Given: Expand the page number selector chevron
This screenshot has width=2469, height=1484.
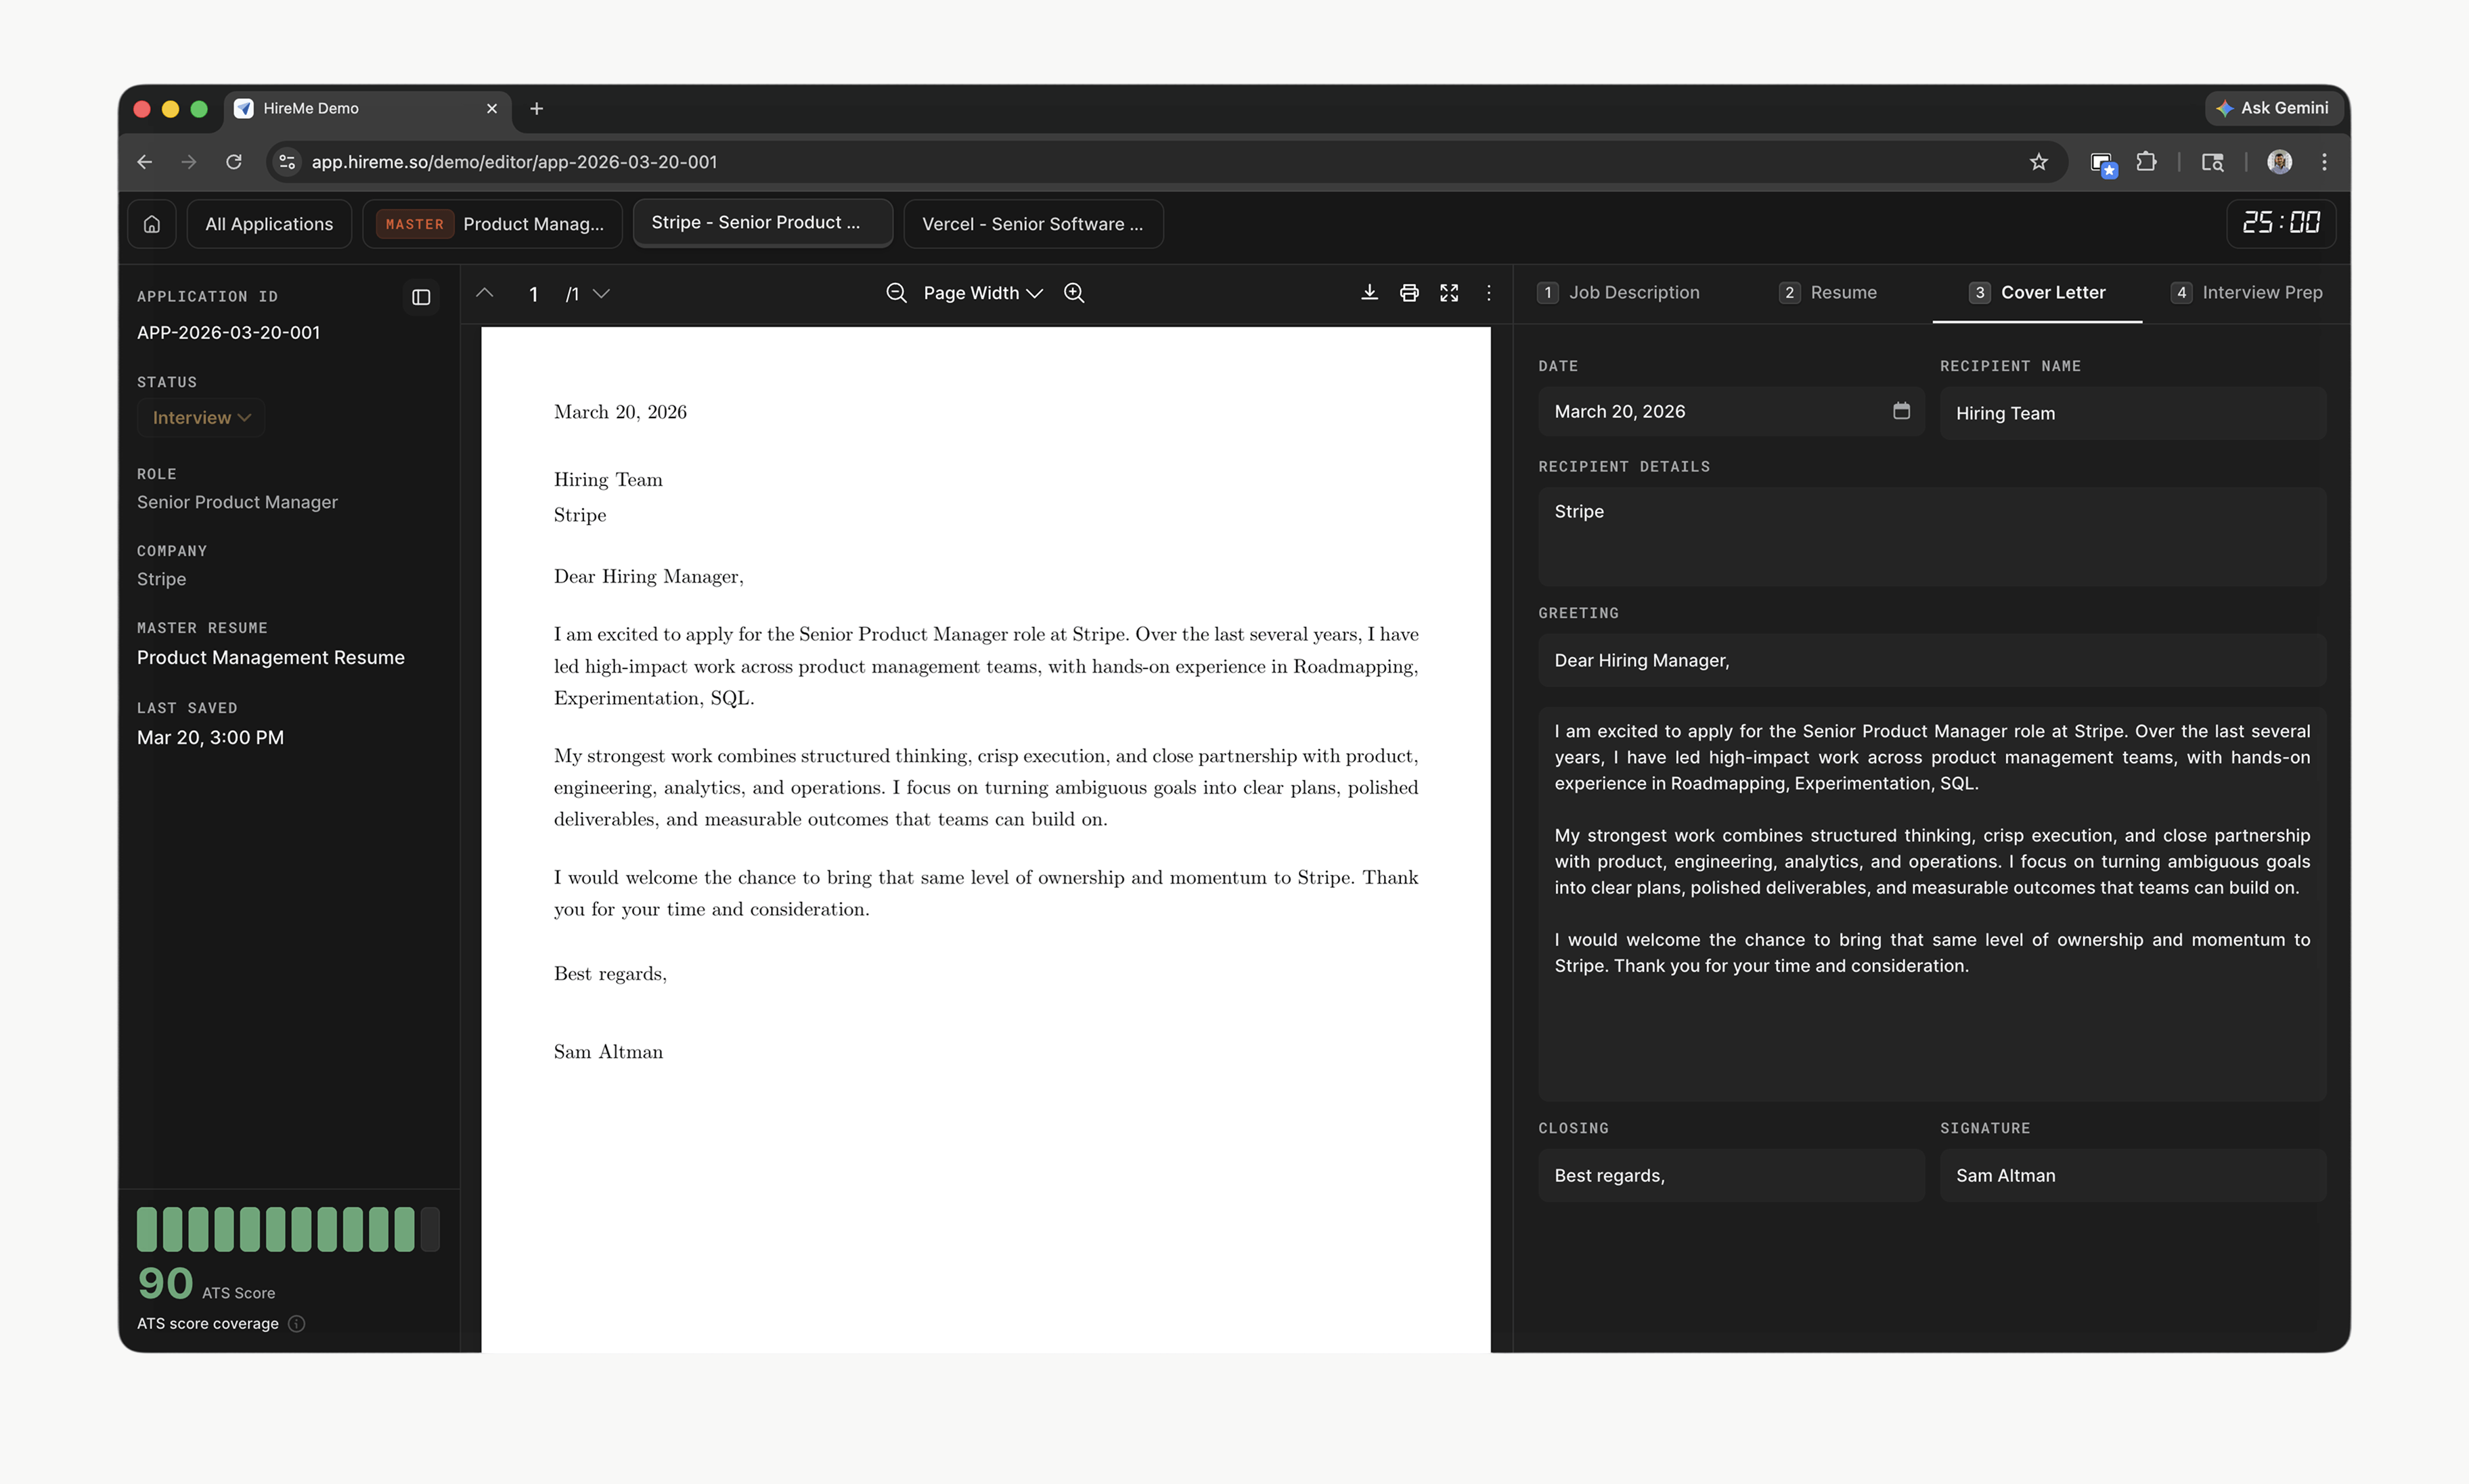Looking at the screenshot, I should (601, 294).
